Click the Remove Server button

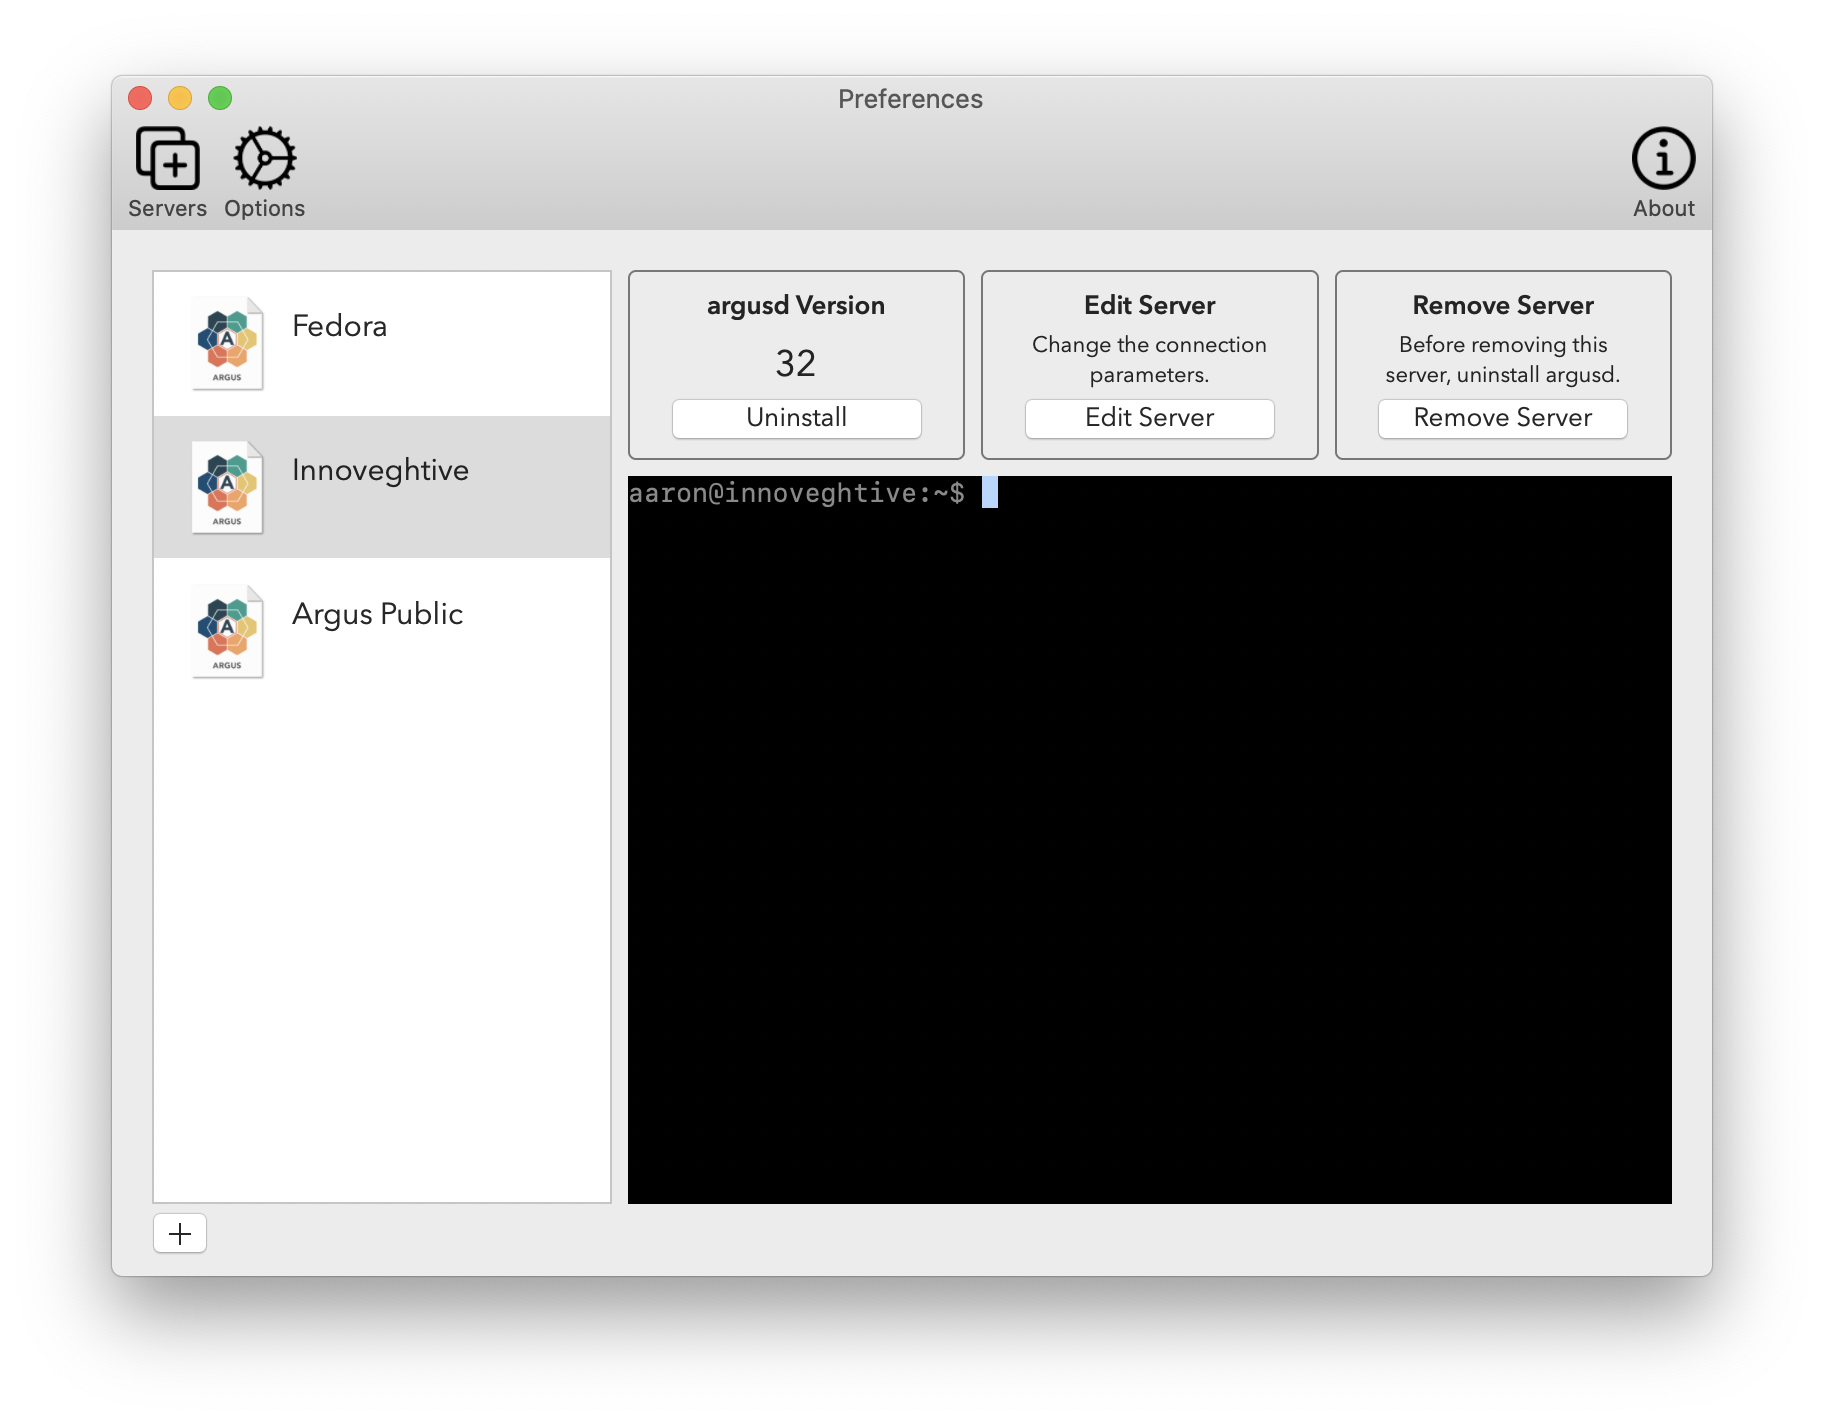1502,418
